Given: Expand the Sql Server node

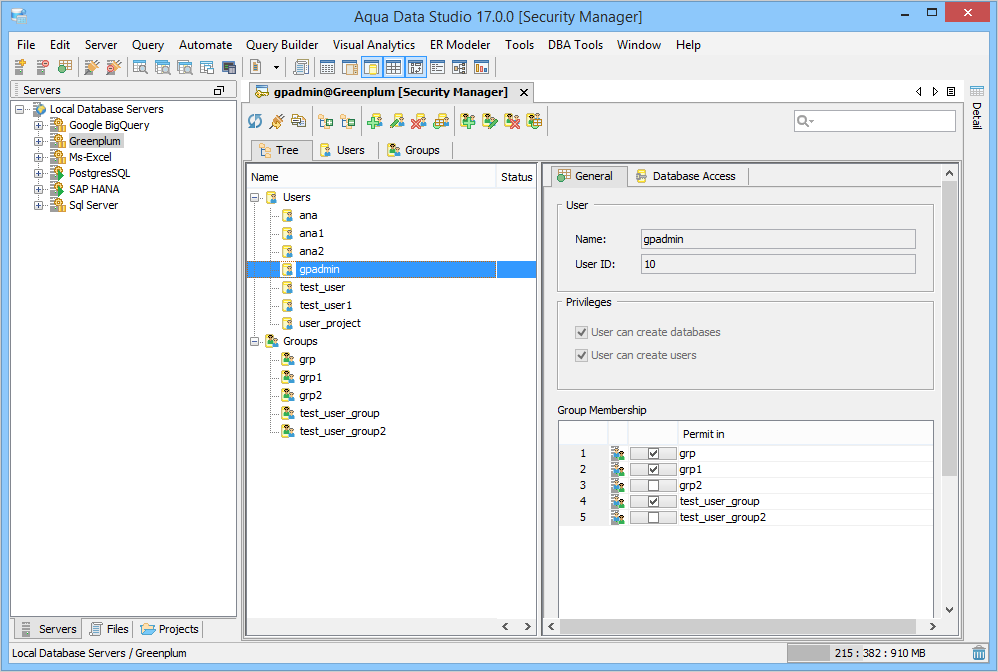Looking at the screenshot, I should (39, 205).
